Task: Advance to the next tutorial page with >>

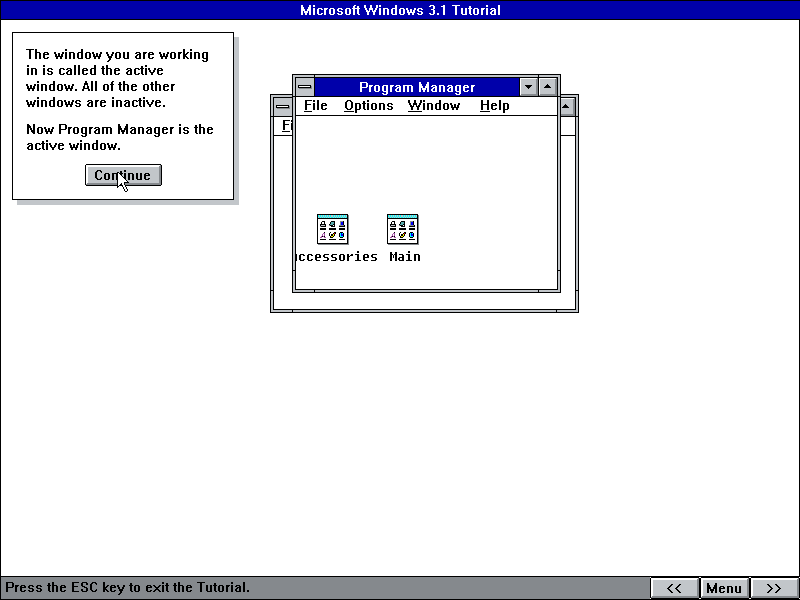Action: [773, 588]
